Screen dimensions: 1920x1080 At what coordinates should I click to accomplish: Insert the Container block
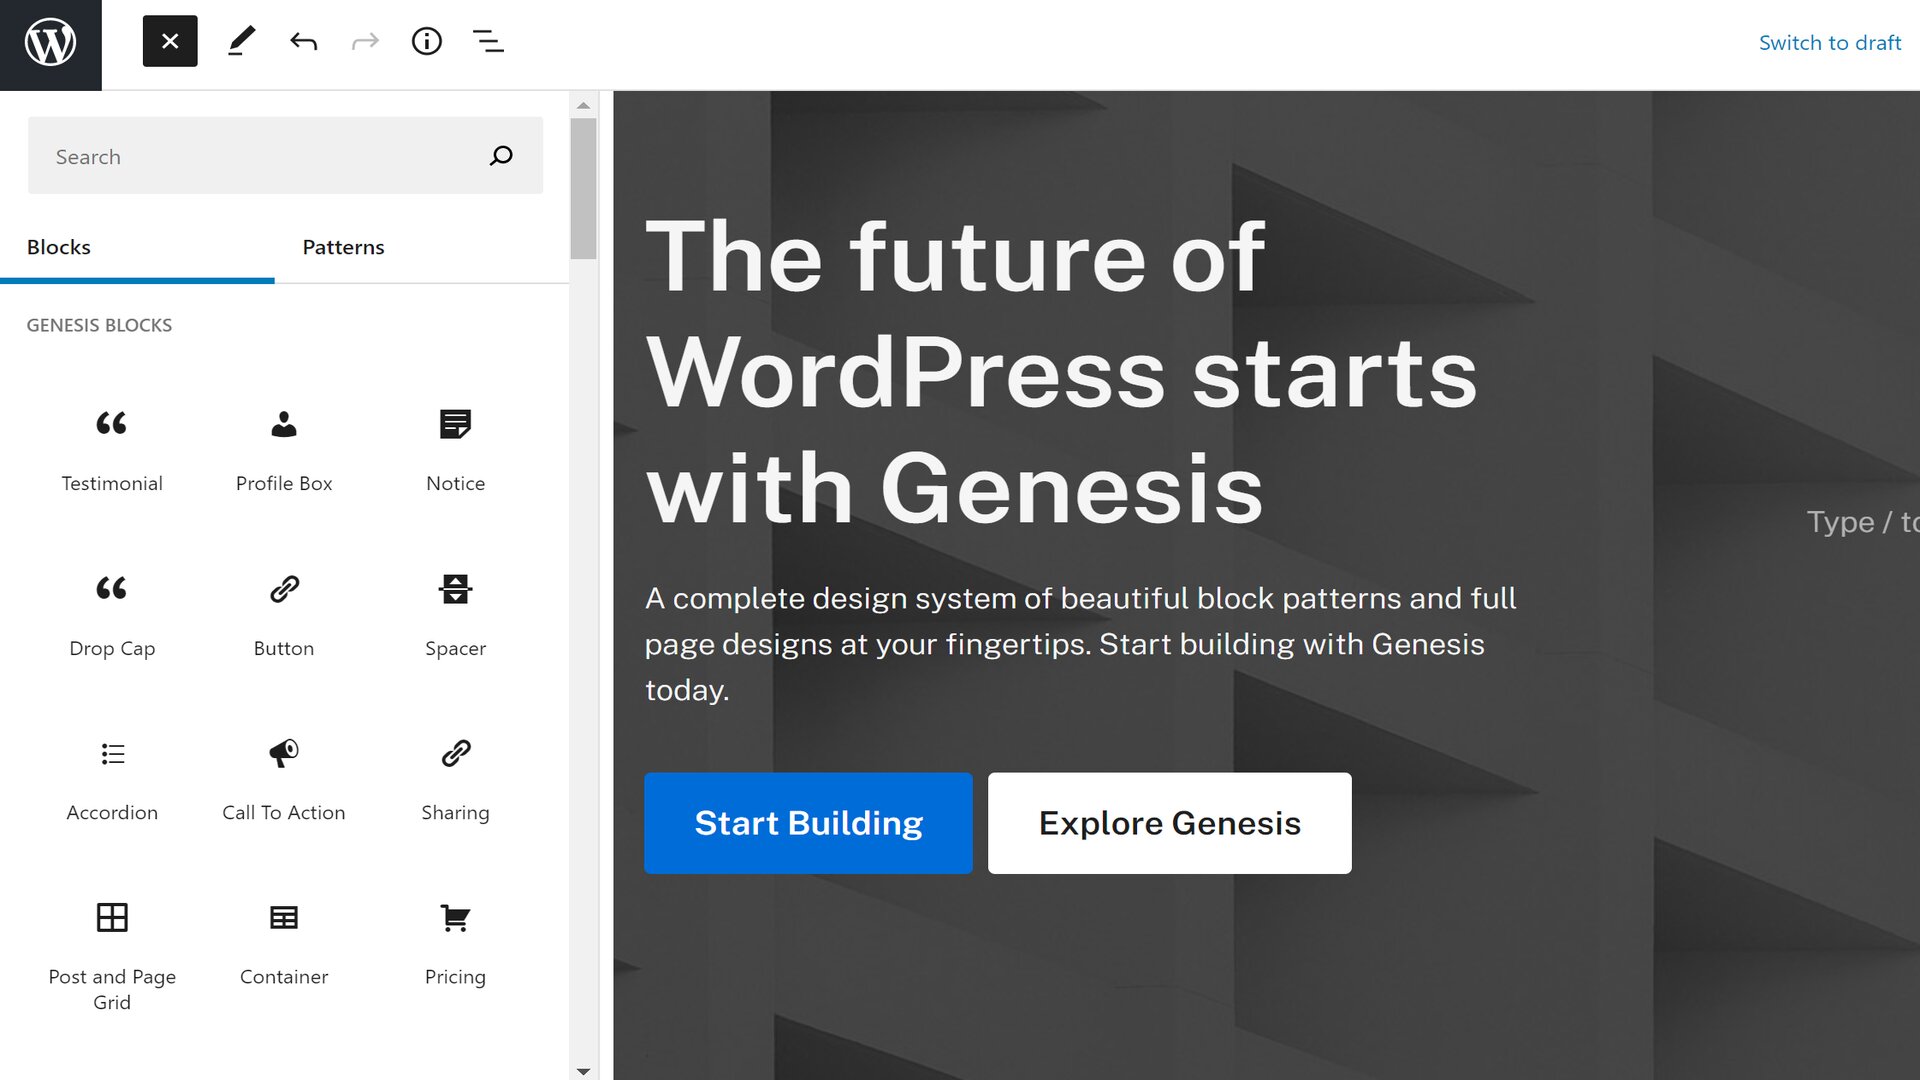pyautogui.click(x=284, y=944)
